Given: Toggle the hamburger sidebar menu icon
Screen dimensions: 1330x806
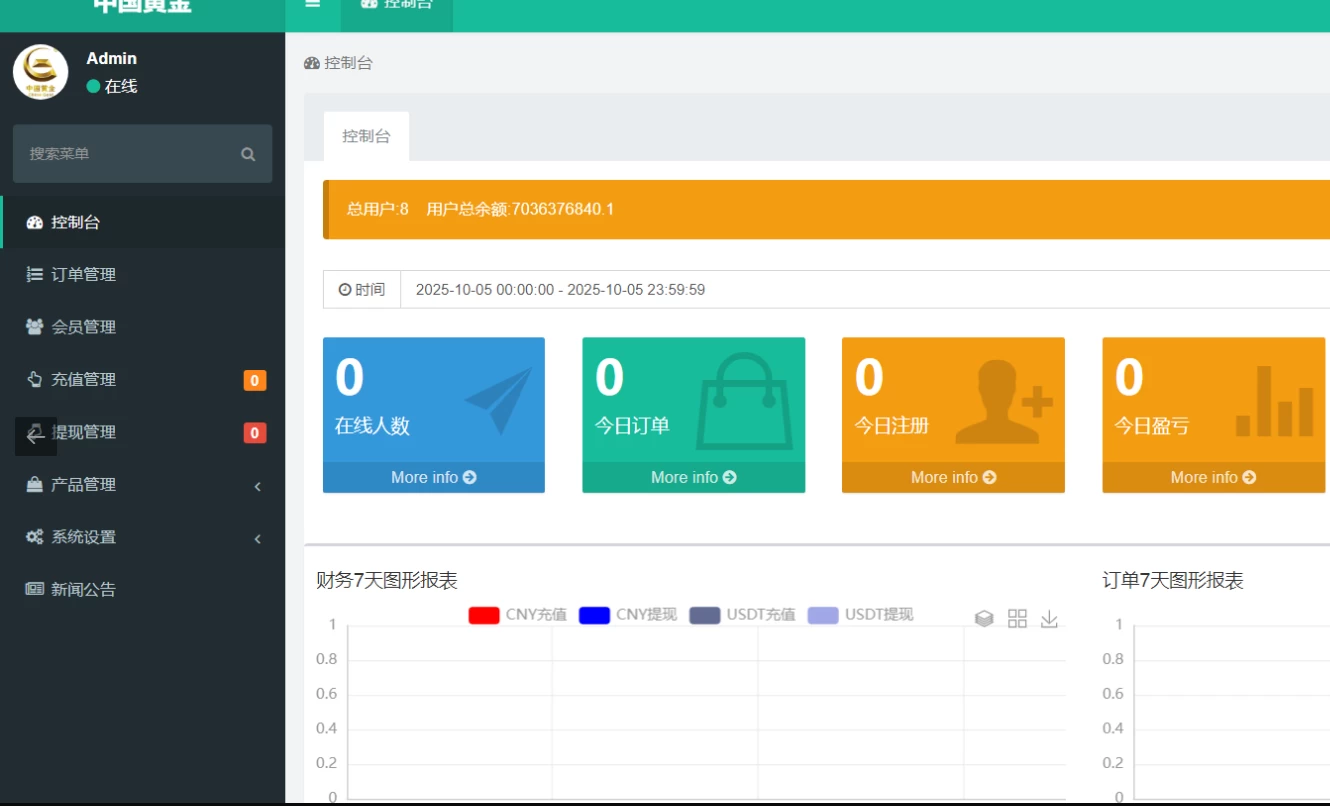Looking at the screenshot, I should click(313, 5).
